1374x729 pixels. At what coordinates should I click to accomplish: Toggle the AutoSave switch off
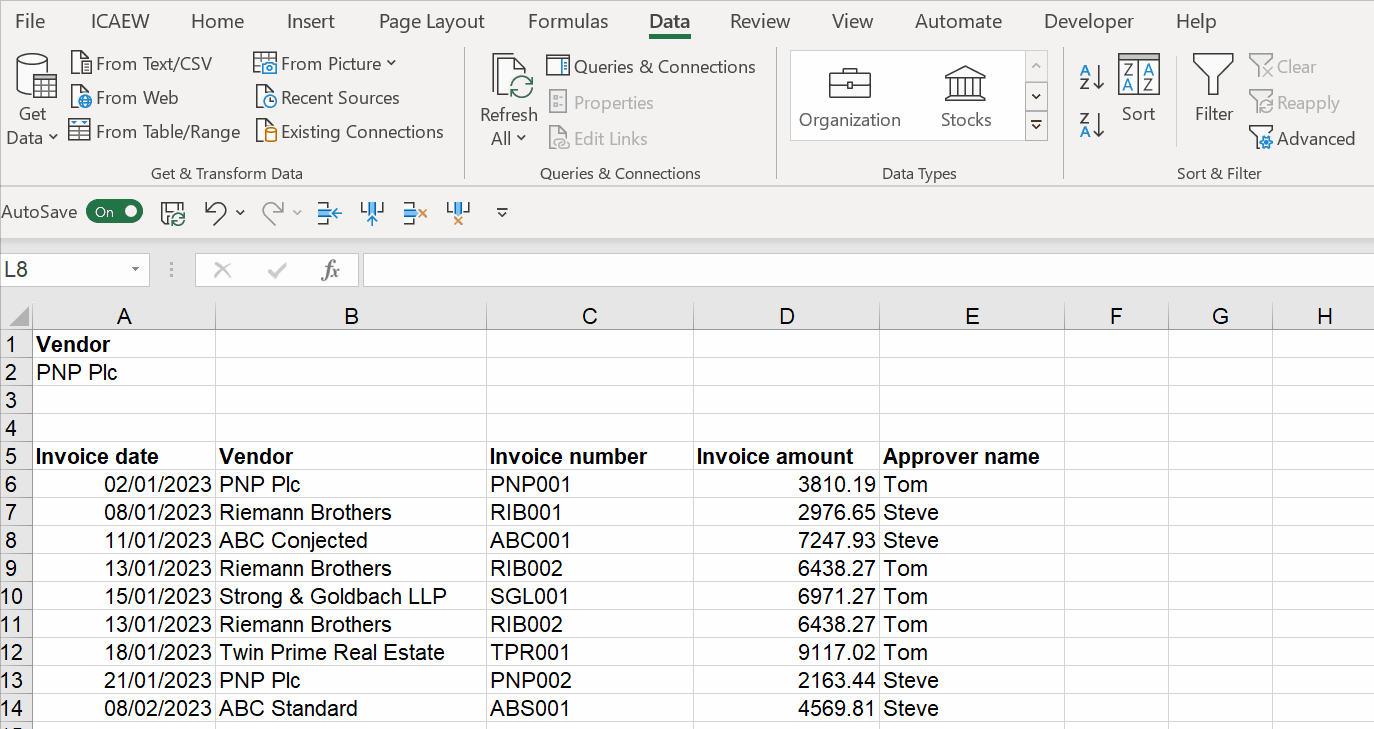pos(114,212)
